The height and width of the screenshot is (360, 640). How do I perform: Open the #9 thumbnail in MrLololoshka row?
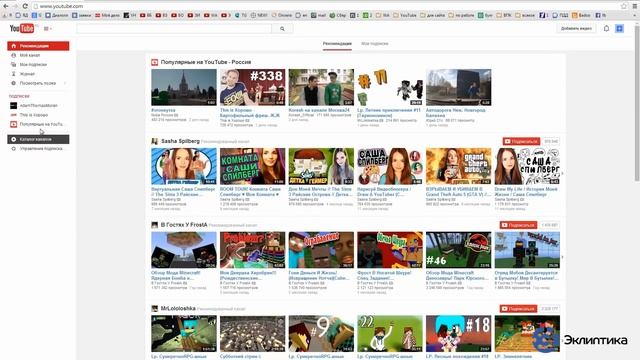click(x=321, y=333)
